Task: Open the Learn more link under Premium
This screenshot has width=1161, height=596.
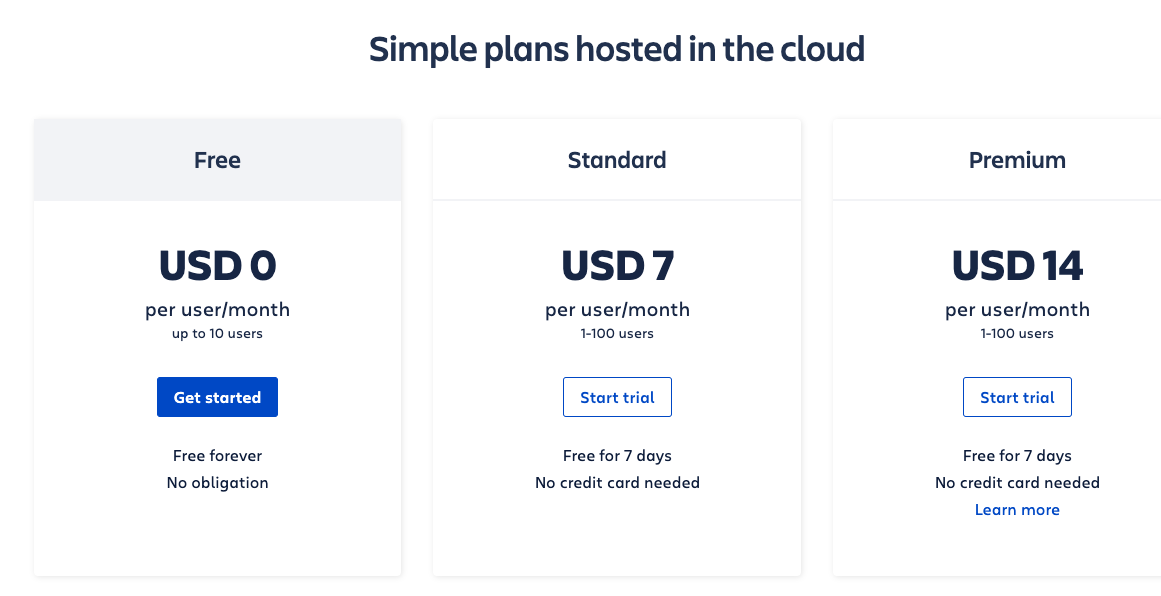Action: [x=1017, y=509]
